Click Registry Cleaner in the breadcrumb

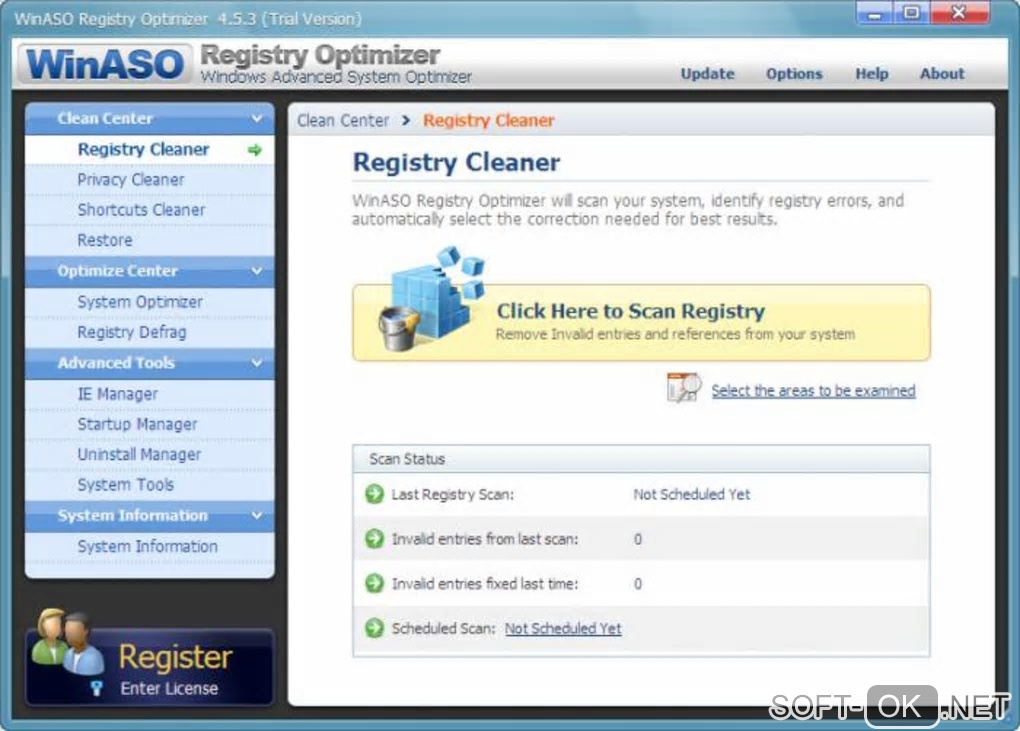click(x=489, y=120)
